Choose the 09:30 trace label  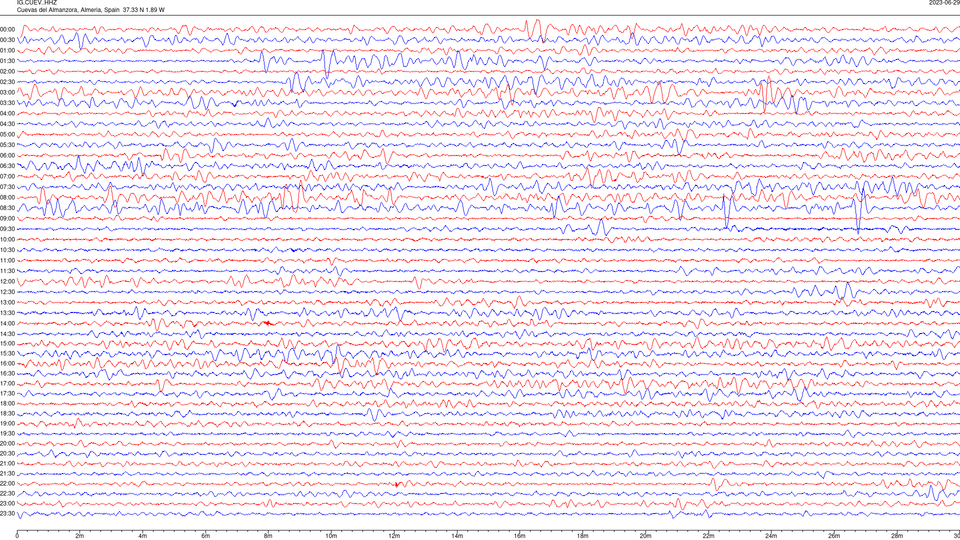(7, 229)
